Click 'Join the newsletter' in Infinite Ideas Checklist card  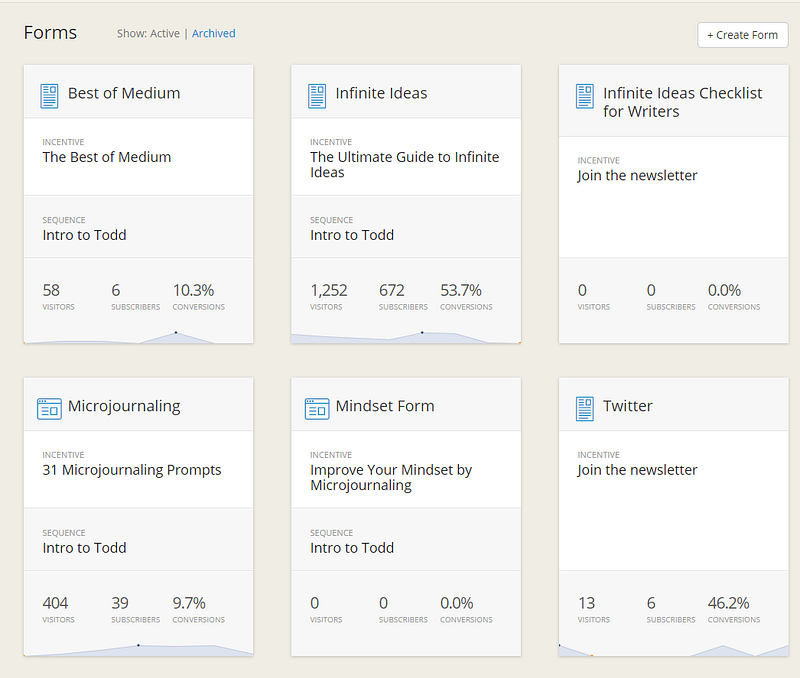[637, 175]
